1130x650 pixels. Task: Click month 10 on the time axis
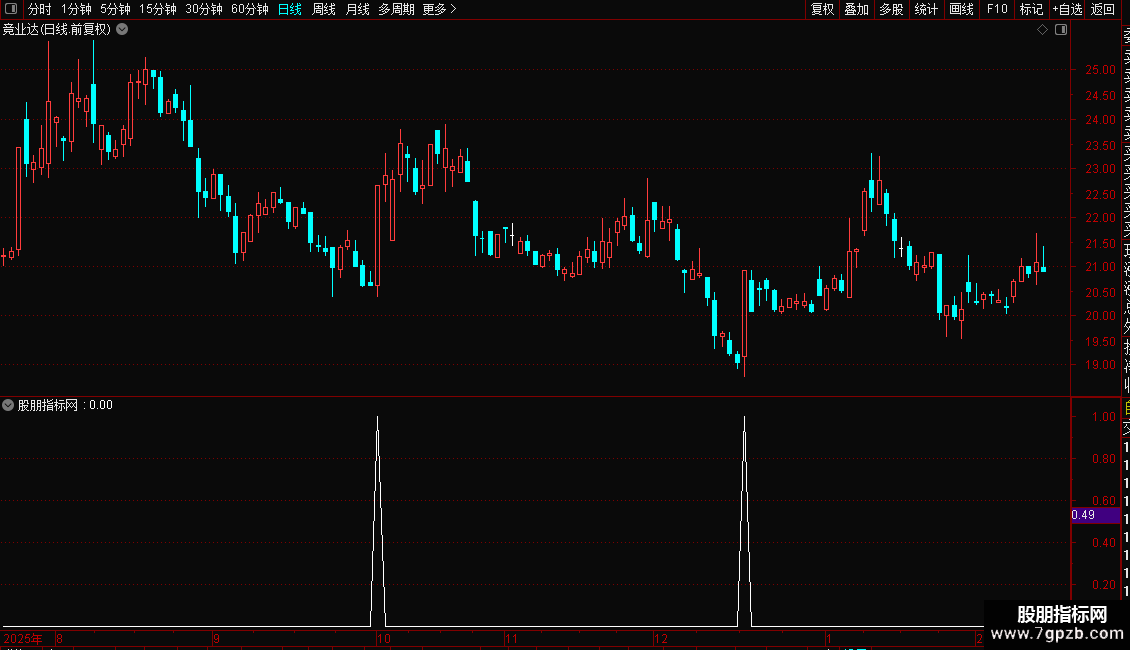pyautogui.click(x=383, y=638)
